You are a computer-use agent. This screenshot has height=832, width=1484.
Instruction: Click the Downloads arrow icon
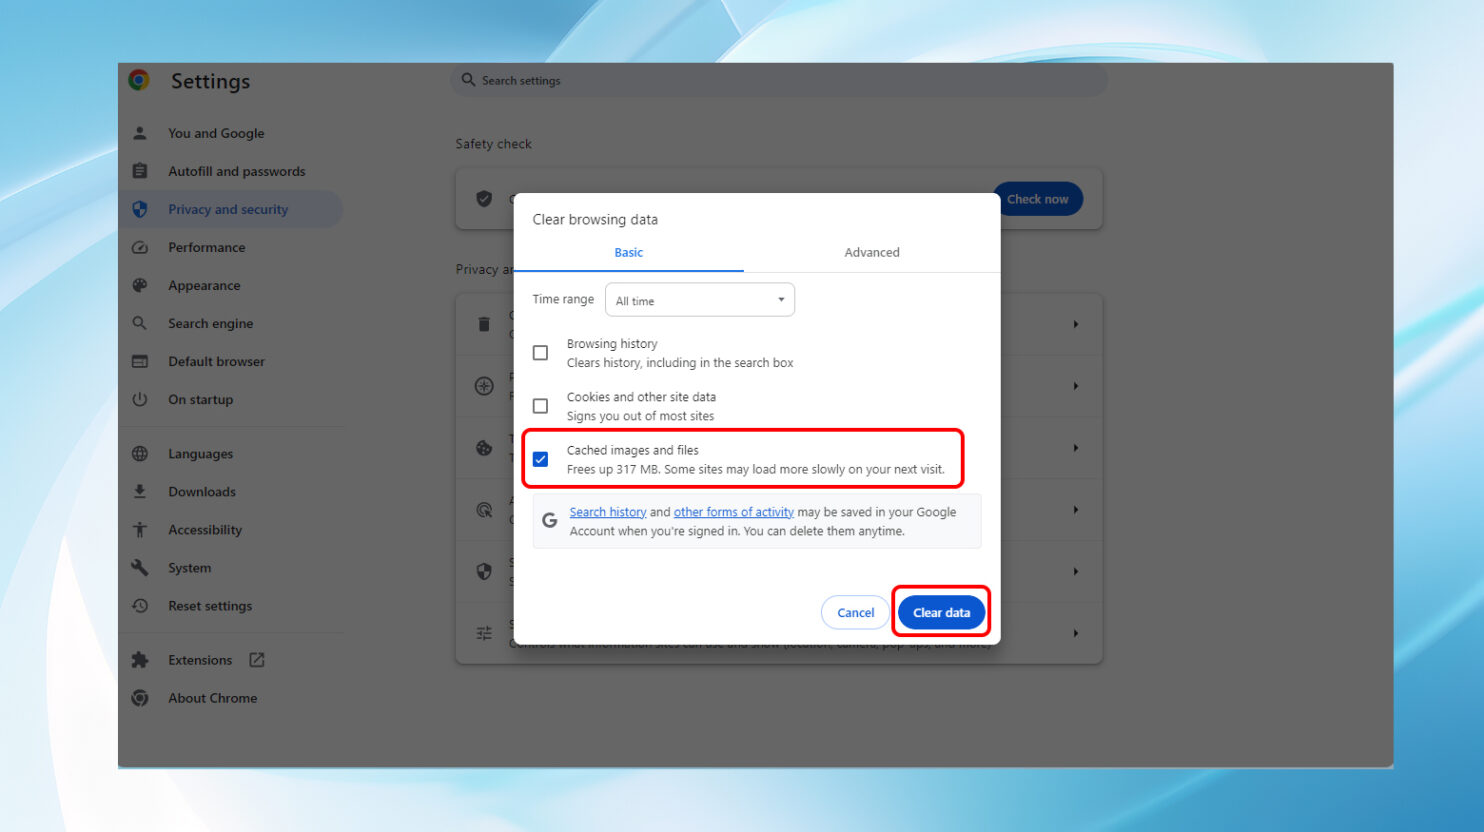140,492
